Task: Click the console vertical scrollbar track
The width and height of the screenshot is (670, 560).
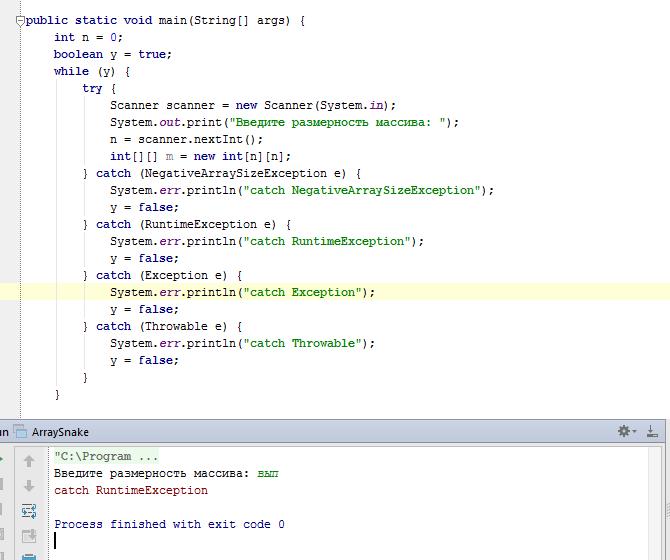Action: point(655,504)
